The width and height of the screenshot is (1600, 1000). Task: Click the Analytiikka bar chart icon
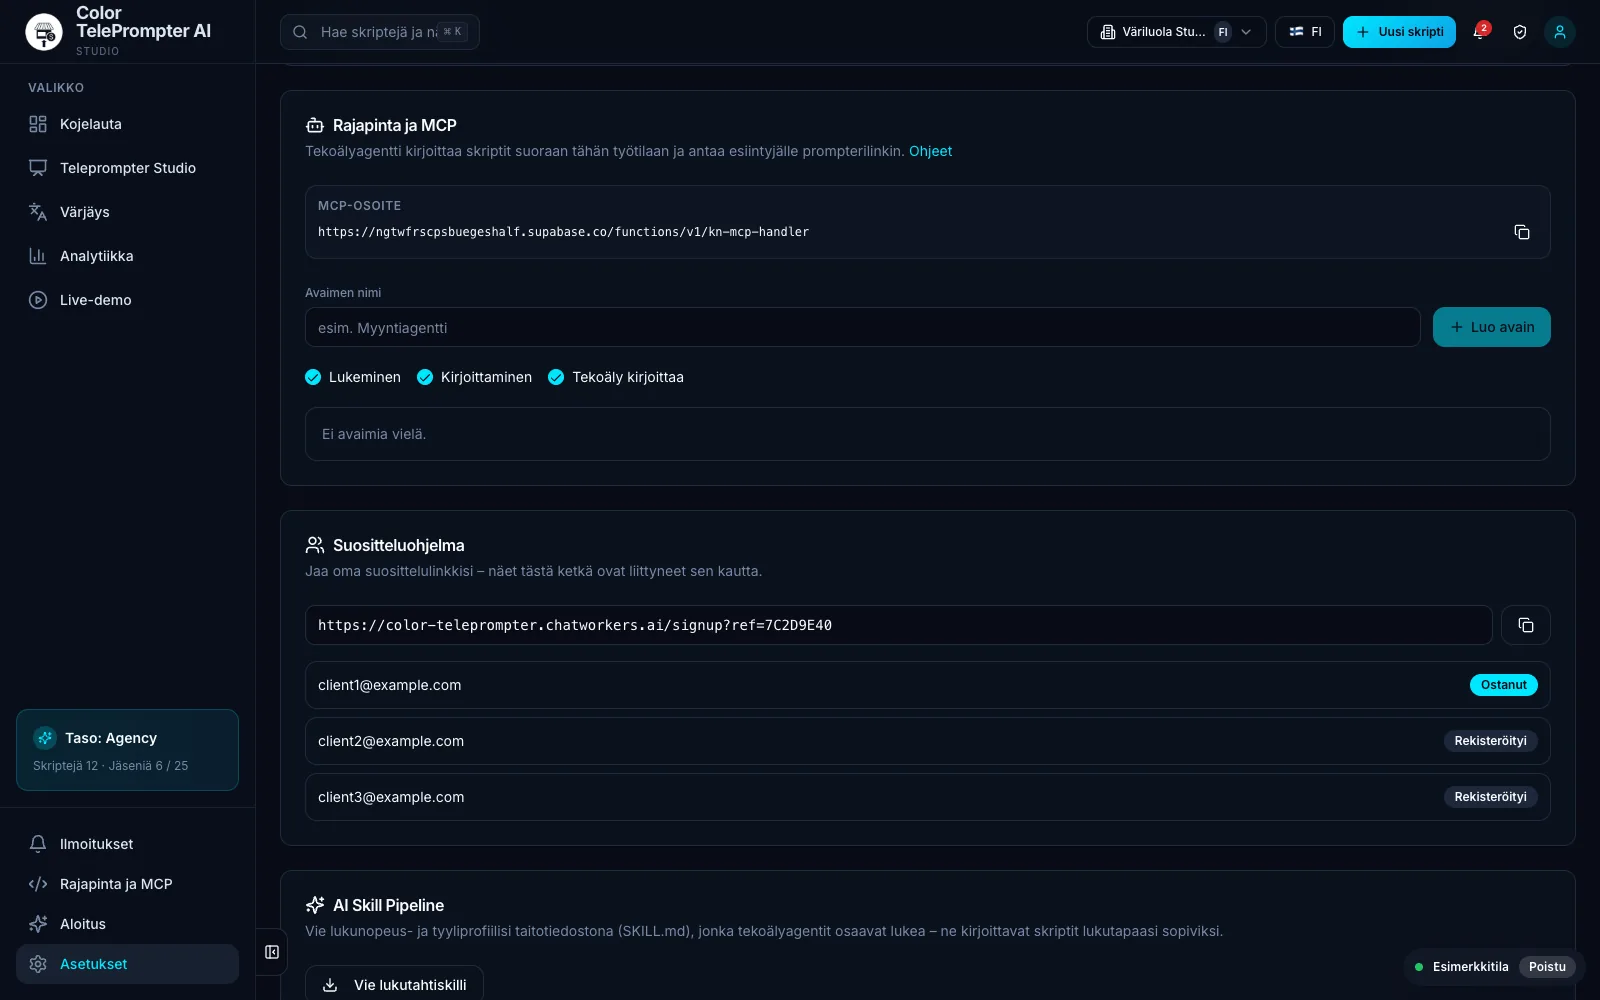pos(38,256)
